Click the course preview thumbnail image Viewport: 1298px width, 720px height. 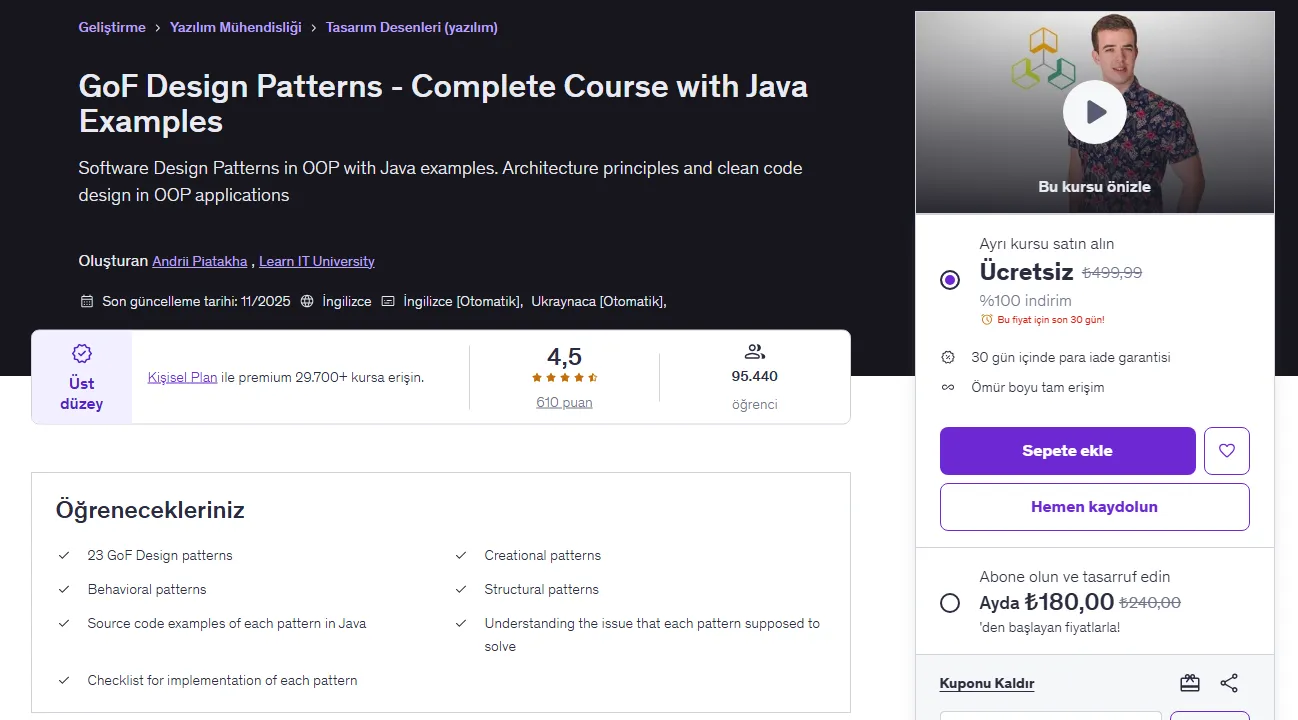1094,112
